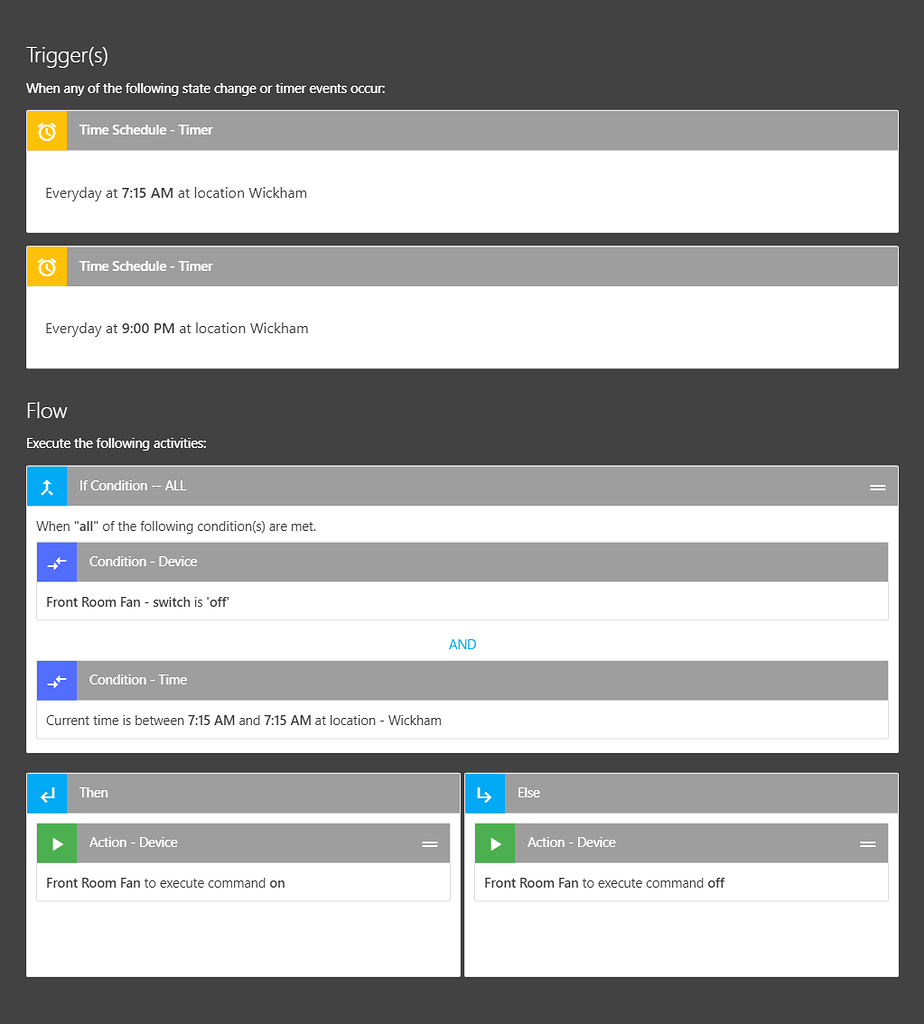Click the 'on' command for Front Room Fan
This screenshot has width=924, height=1024.
(276, 883)
